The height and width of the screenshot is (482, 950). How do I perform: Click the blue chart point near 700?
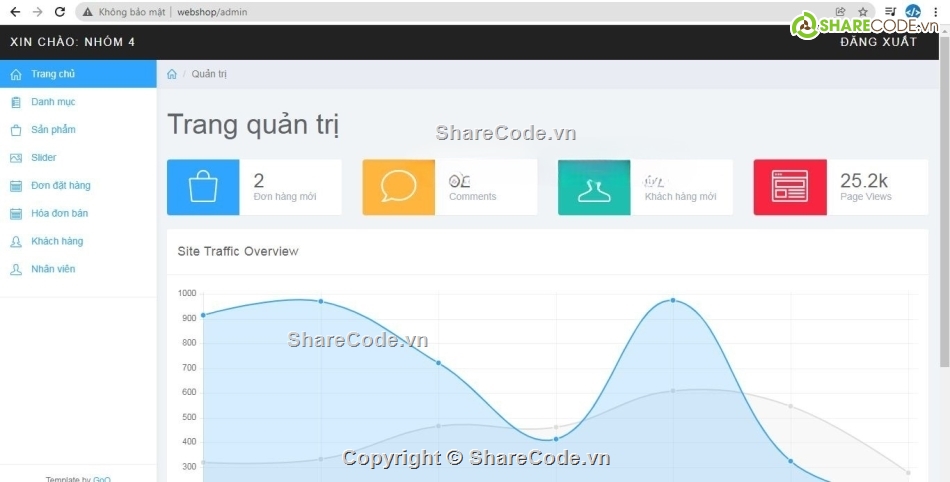439,363
